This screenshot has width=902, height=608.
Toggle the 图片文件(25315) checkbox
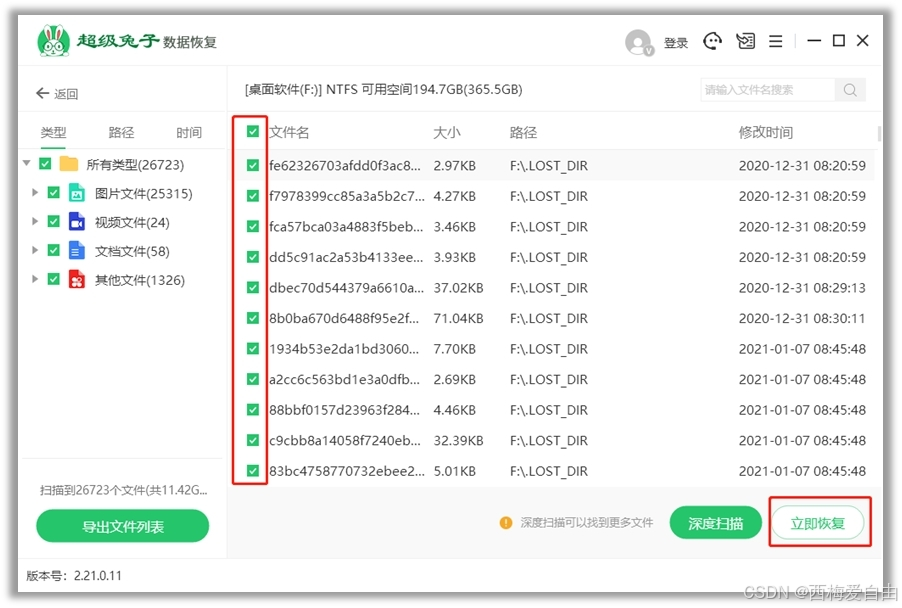pos(53,193)
